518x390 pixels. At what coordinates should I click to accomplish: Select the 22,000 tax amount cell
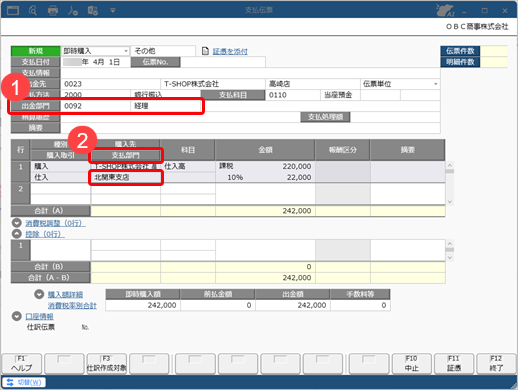point(265,177)
